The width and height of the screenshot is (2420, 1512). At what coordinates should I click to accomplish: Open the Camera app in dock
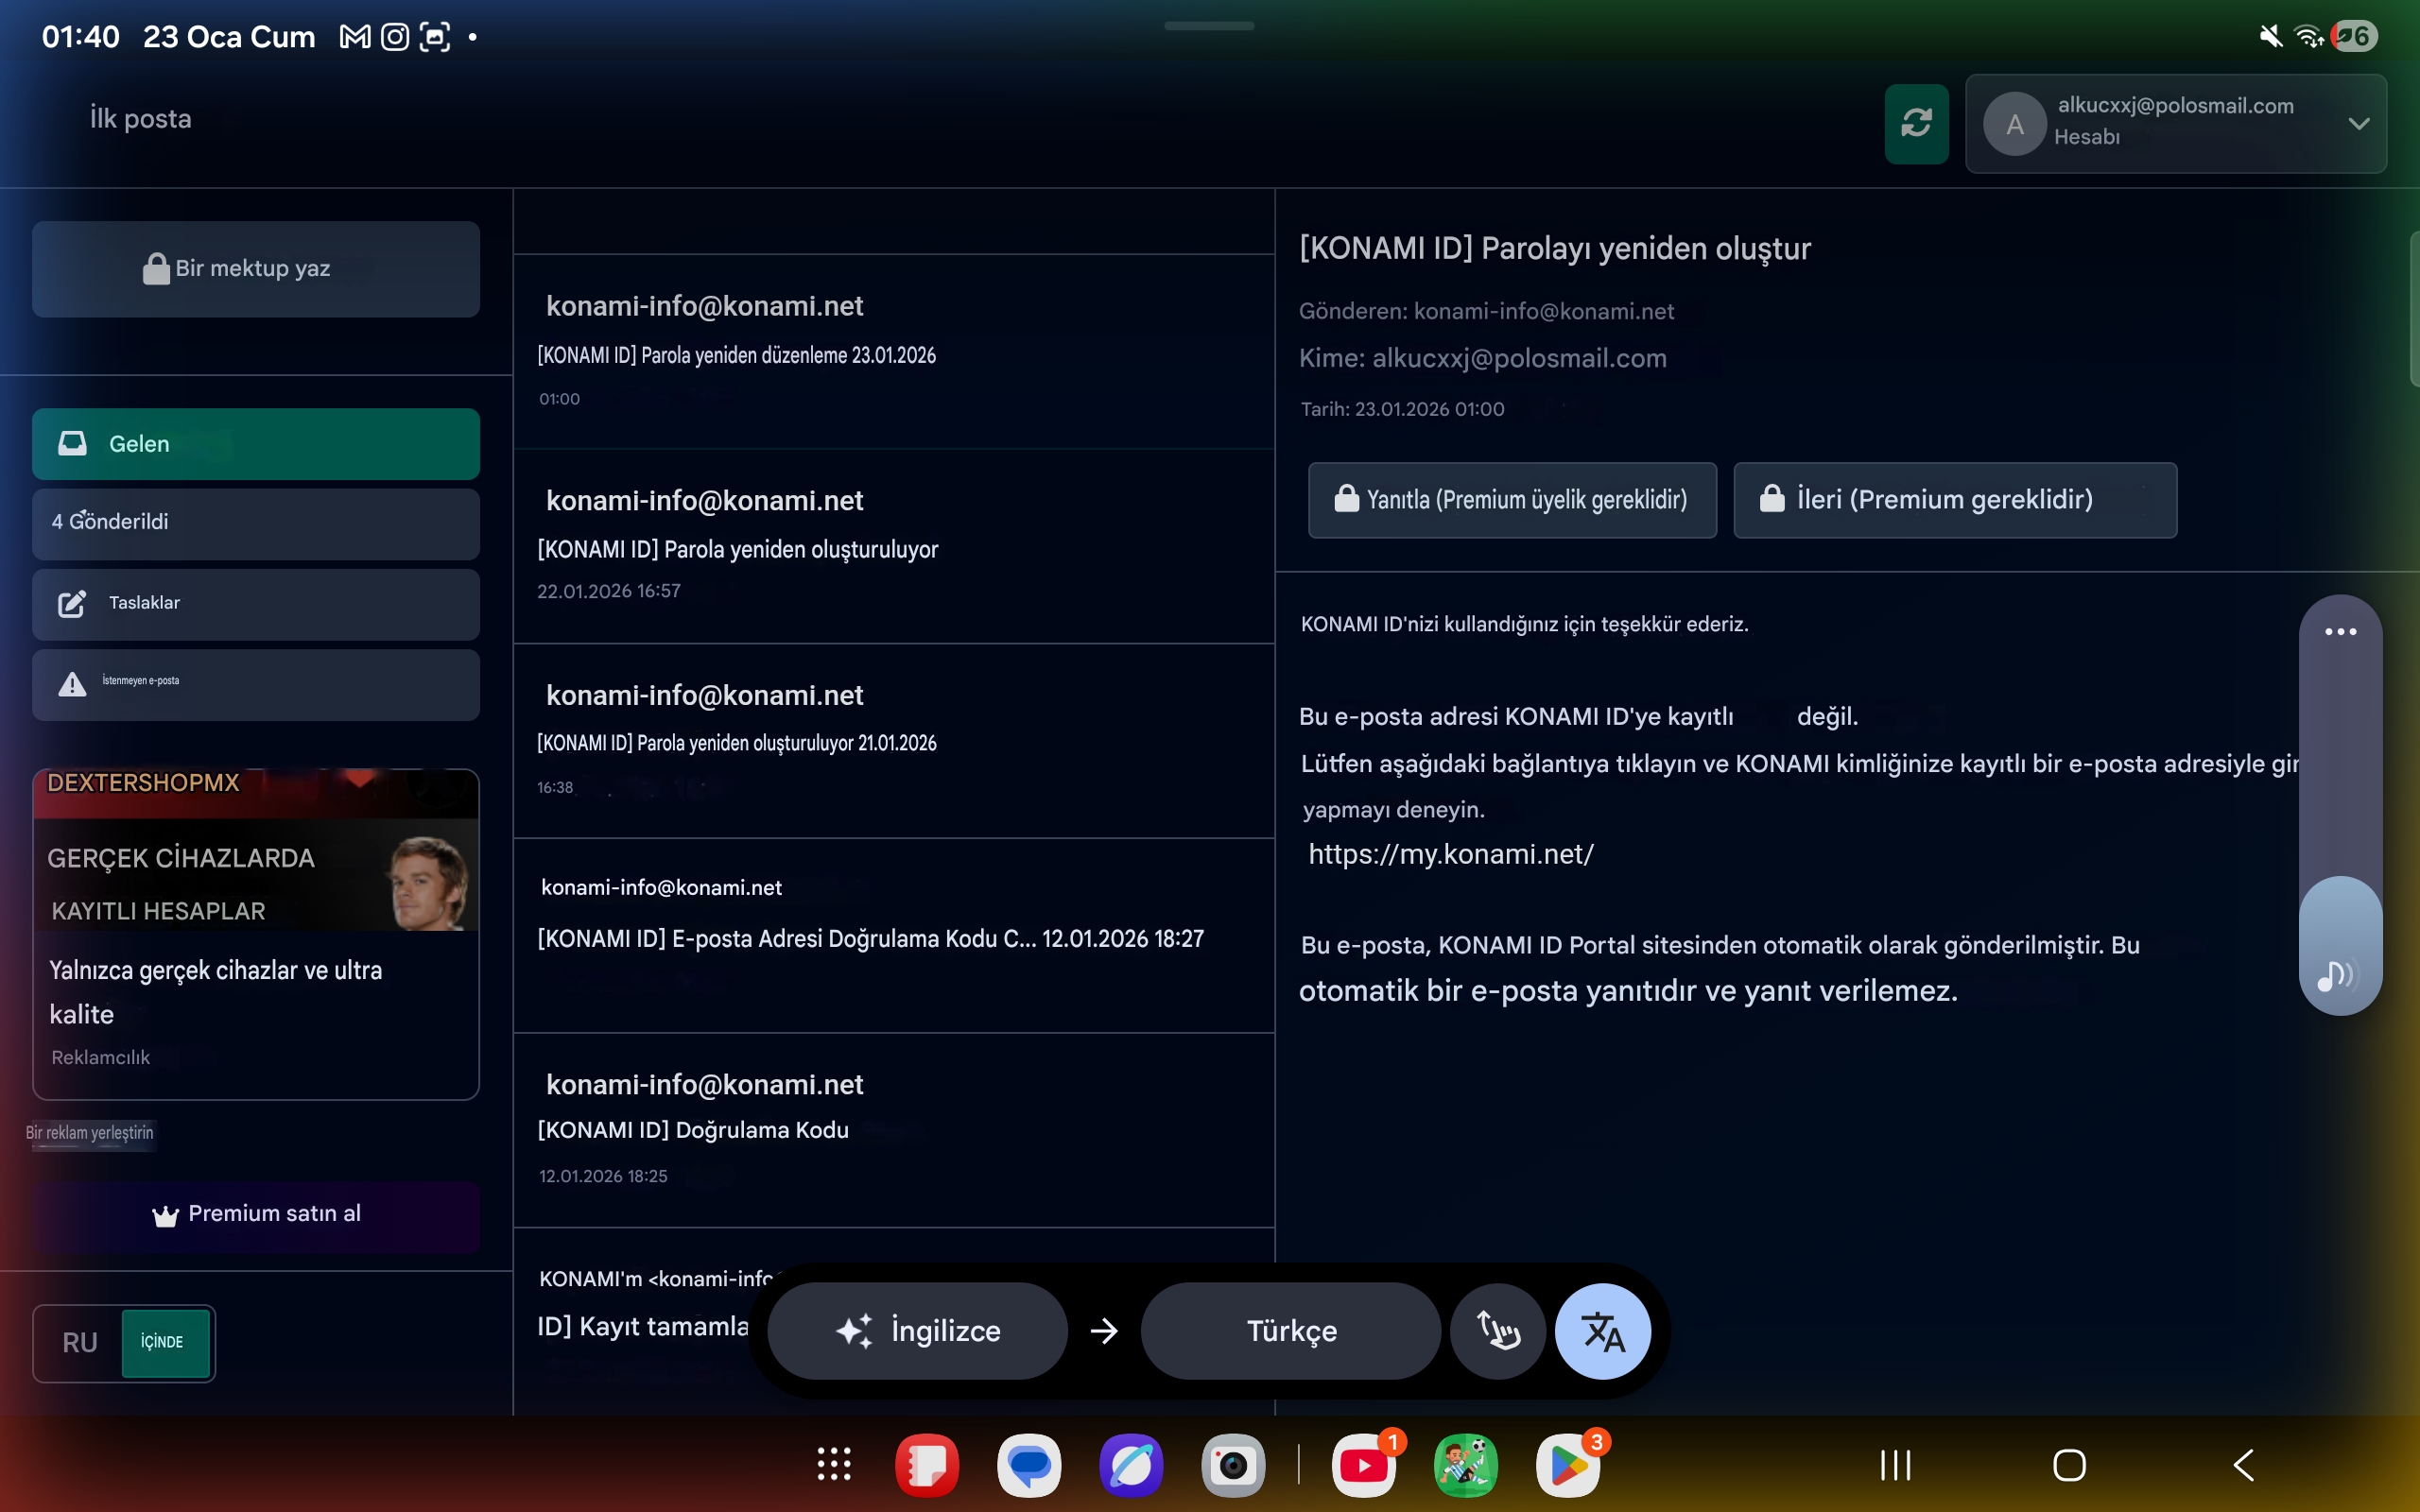(1233, 1466)
